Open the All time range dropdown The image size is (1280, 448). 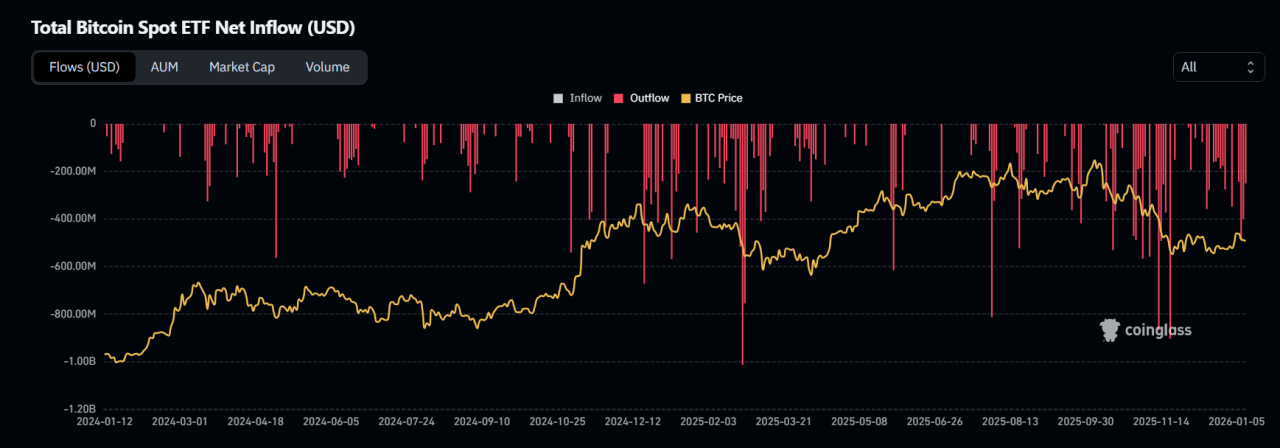pos(1218,67)
